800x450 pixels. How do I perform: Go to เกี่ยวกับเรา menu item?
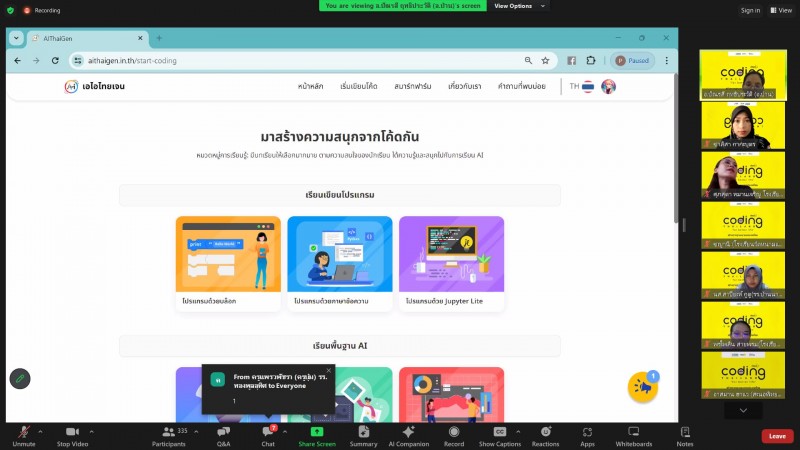[x=465, y=86]
